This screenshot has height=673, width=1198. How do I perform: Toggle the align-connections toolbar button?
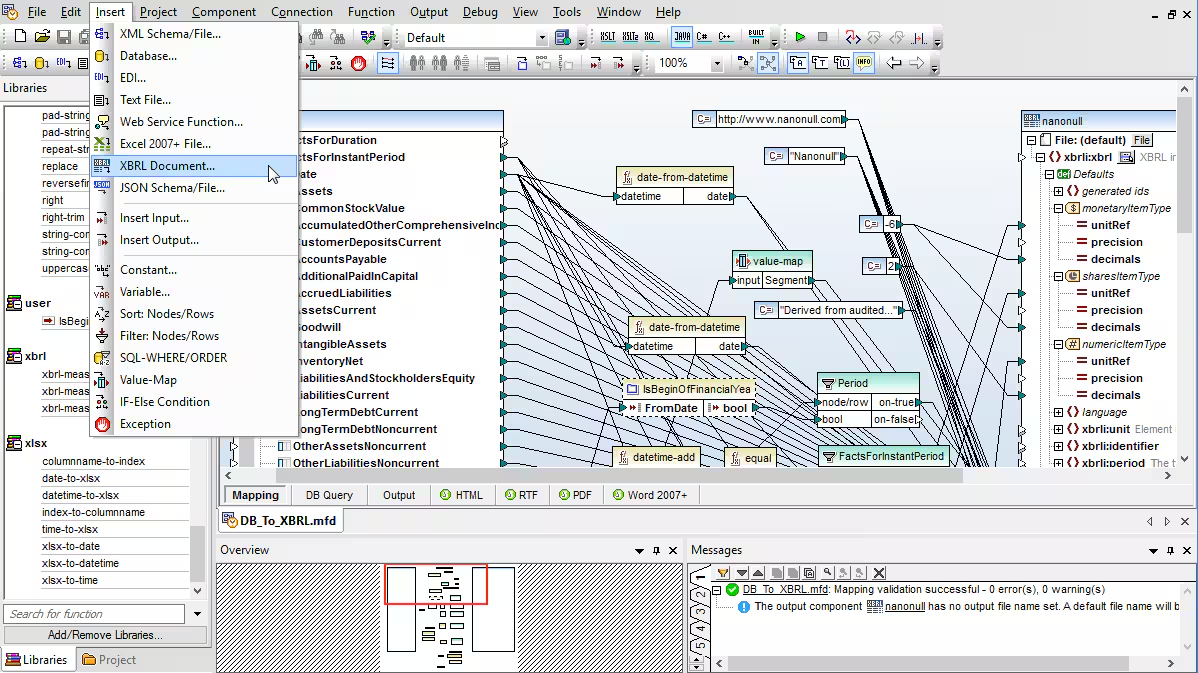click(388, 63)
